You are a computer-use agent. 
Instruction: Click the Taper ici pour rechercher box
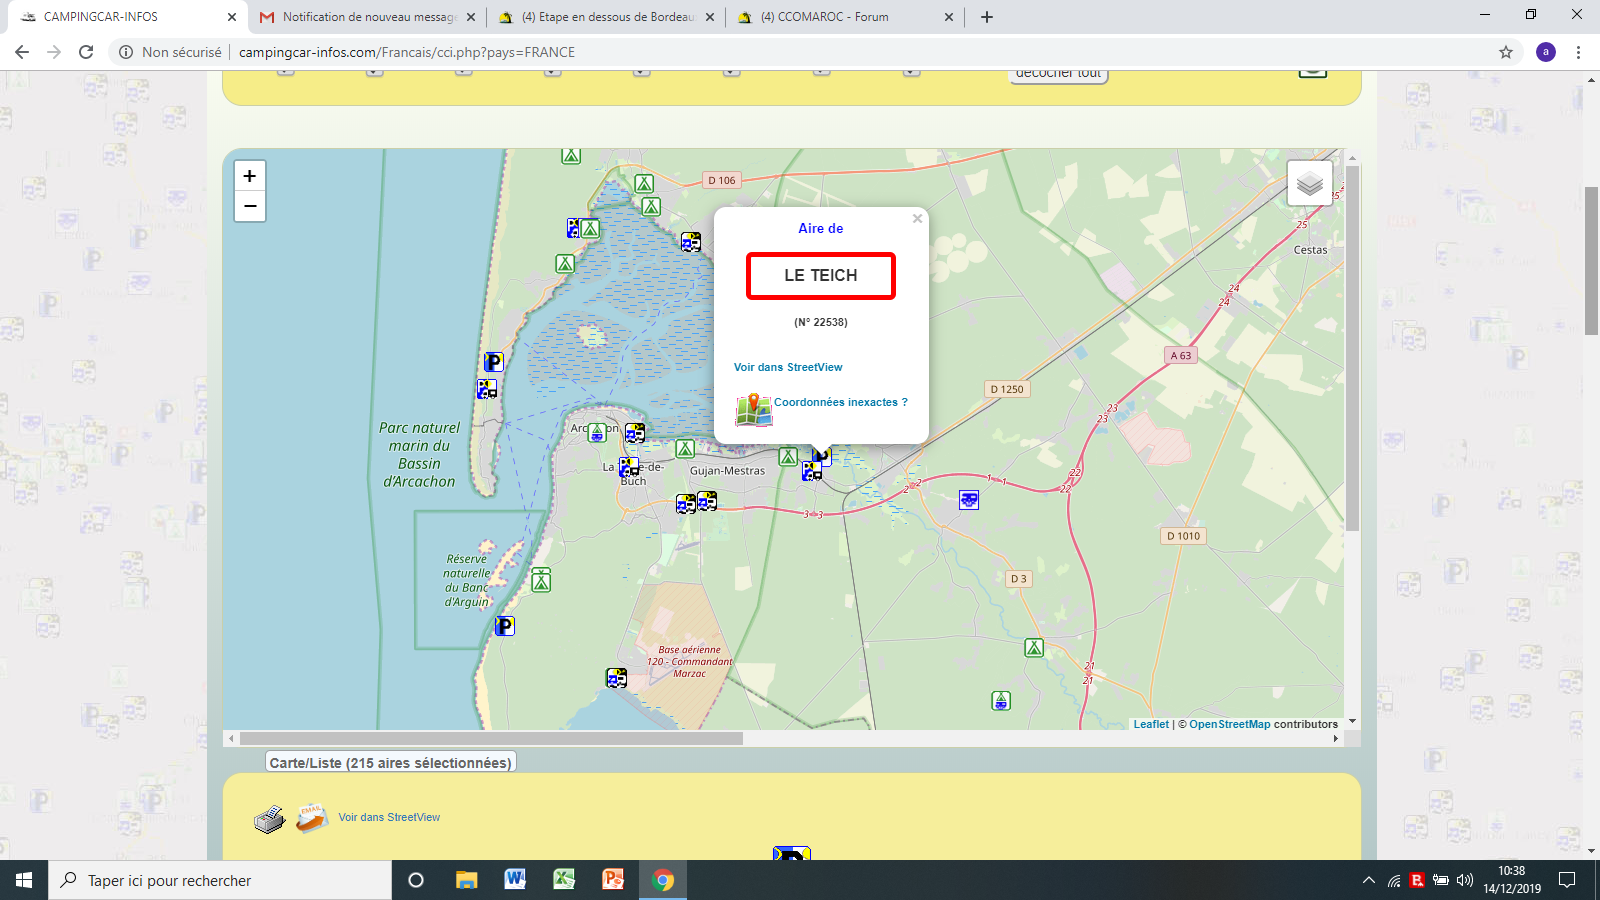(220, 880)
